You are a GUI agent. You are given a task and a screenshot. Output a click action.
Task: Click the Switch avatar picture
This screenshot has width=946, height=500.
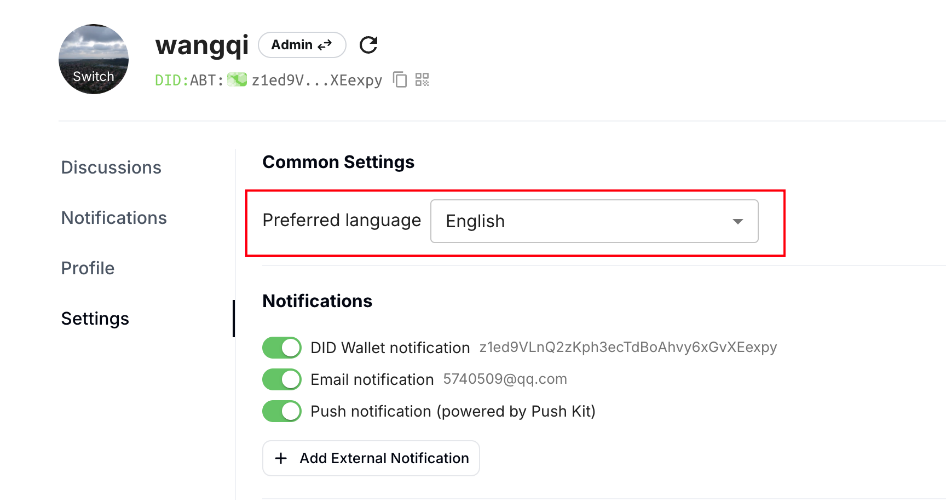pos(94,59)
